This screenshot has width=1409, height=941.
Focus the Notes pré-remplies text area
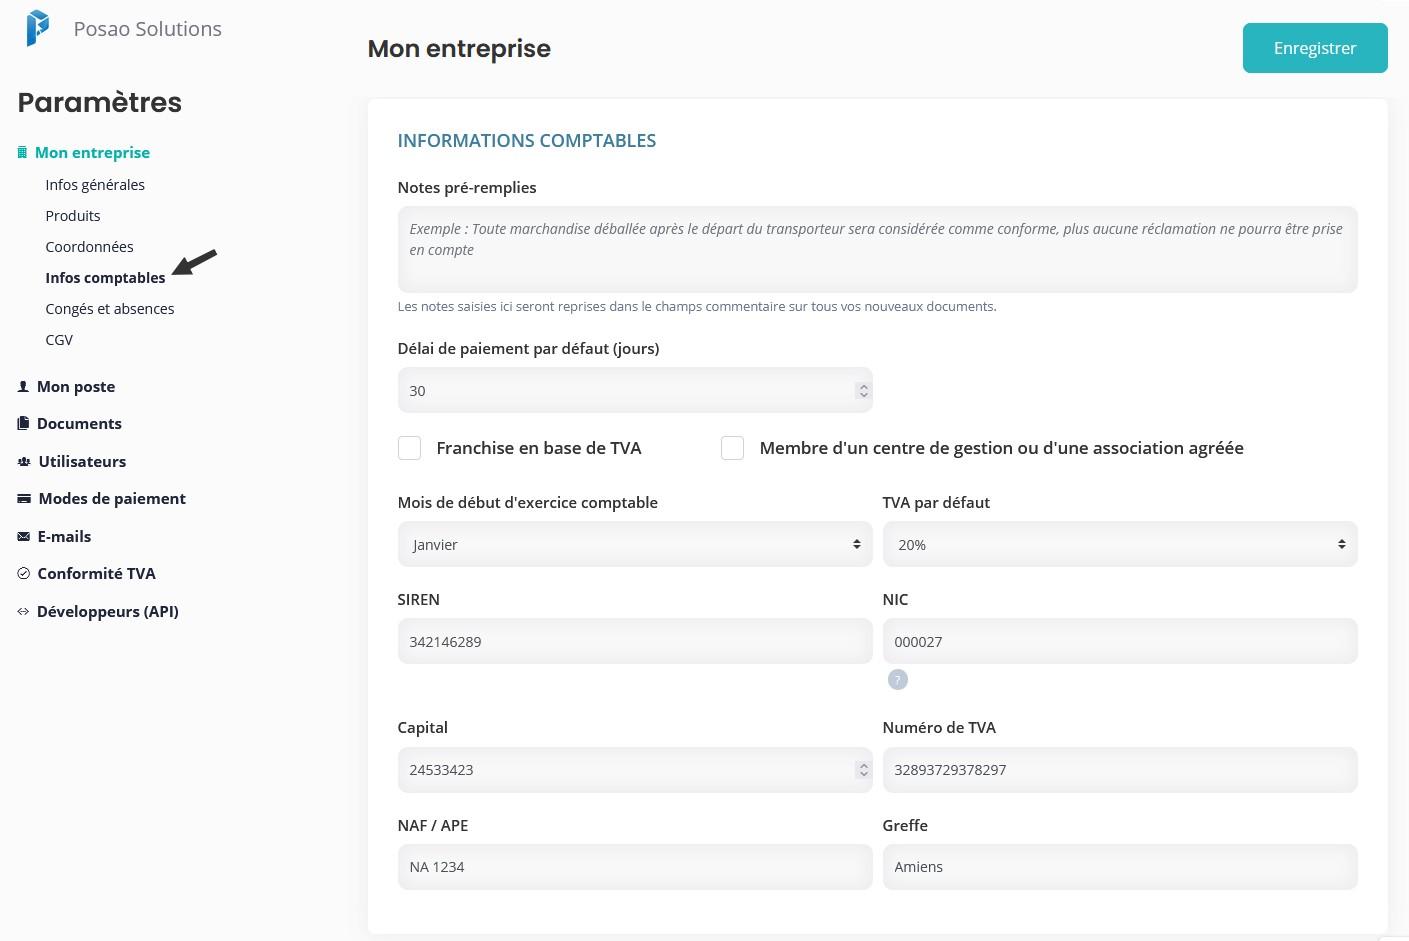[877, 249]
